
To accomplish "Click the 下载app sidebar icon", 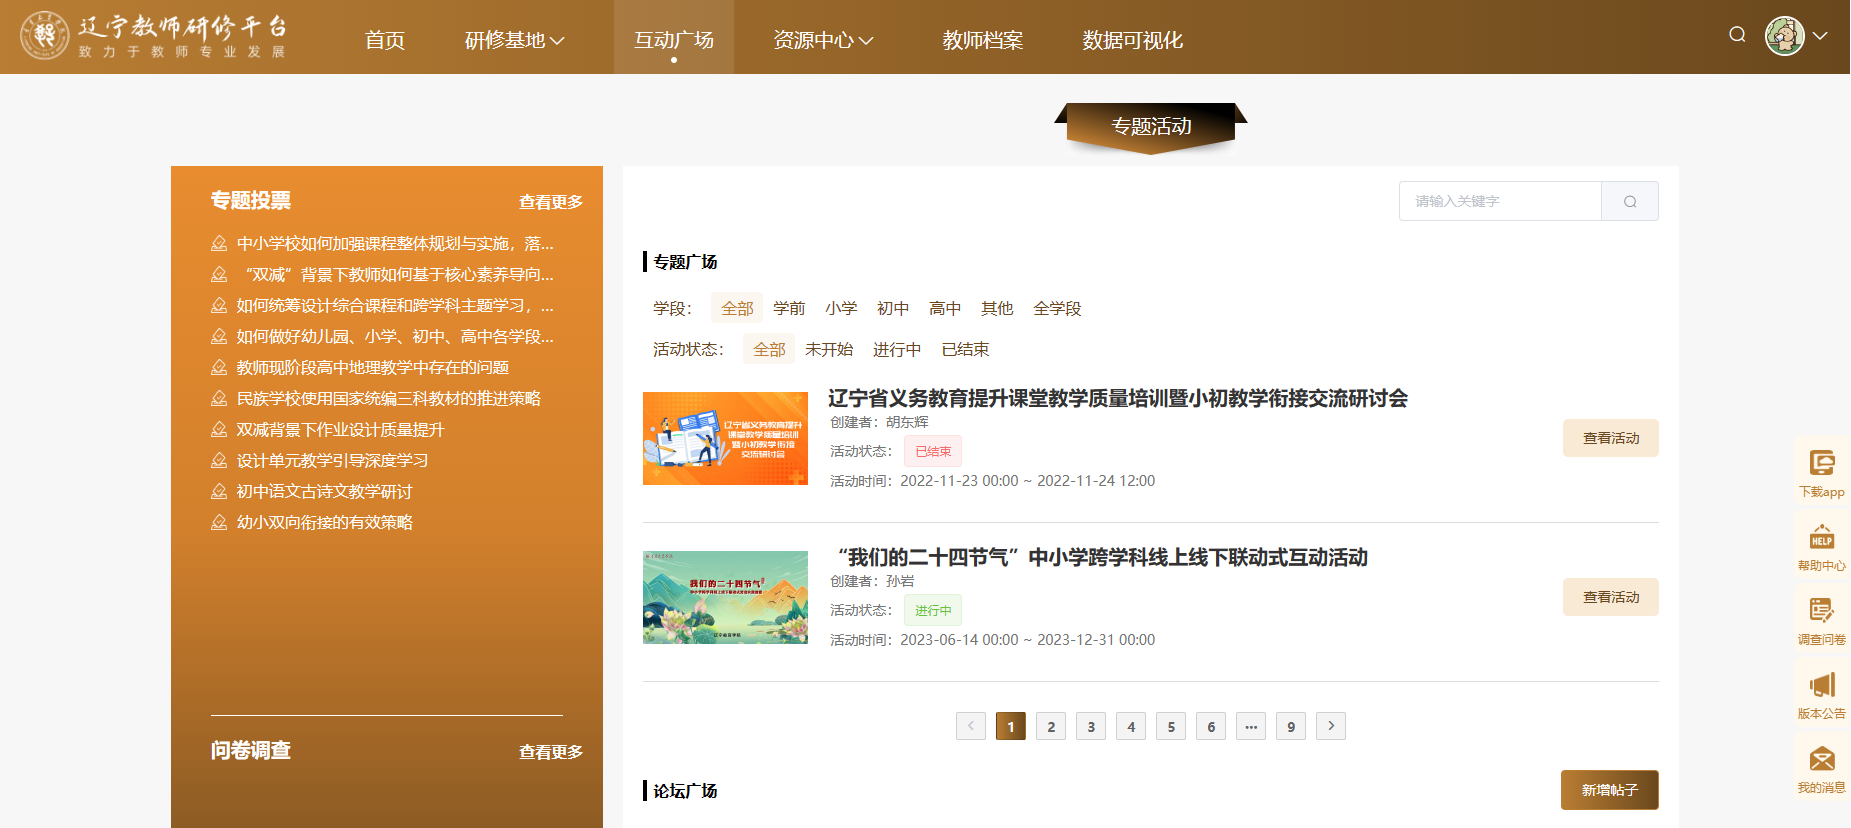I will (1821, 464).
